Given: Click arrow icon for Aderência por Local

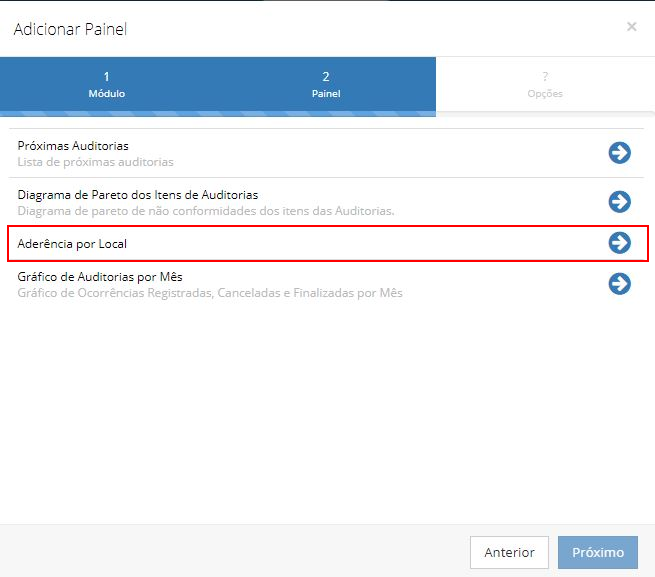Looking at the screenshot, I should [619, 243].
